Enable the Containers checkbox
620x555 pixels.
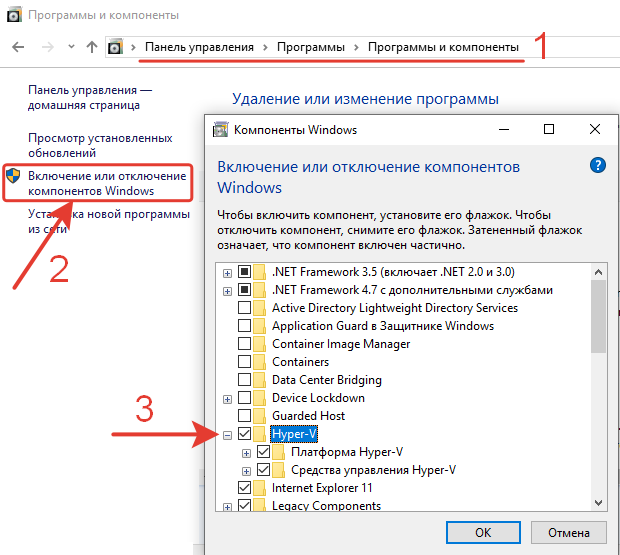244,362
